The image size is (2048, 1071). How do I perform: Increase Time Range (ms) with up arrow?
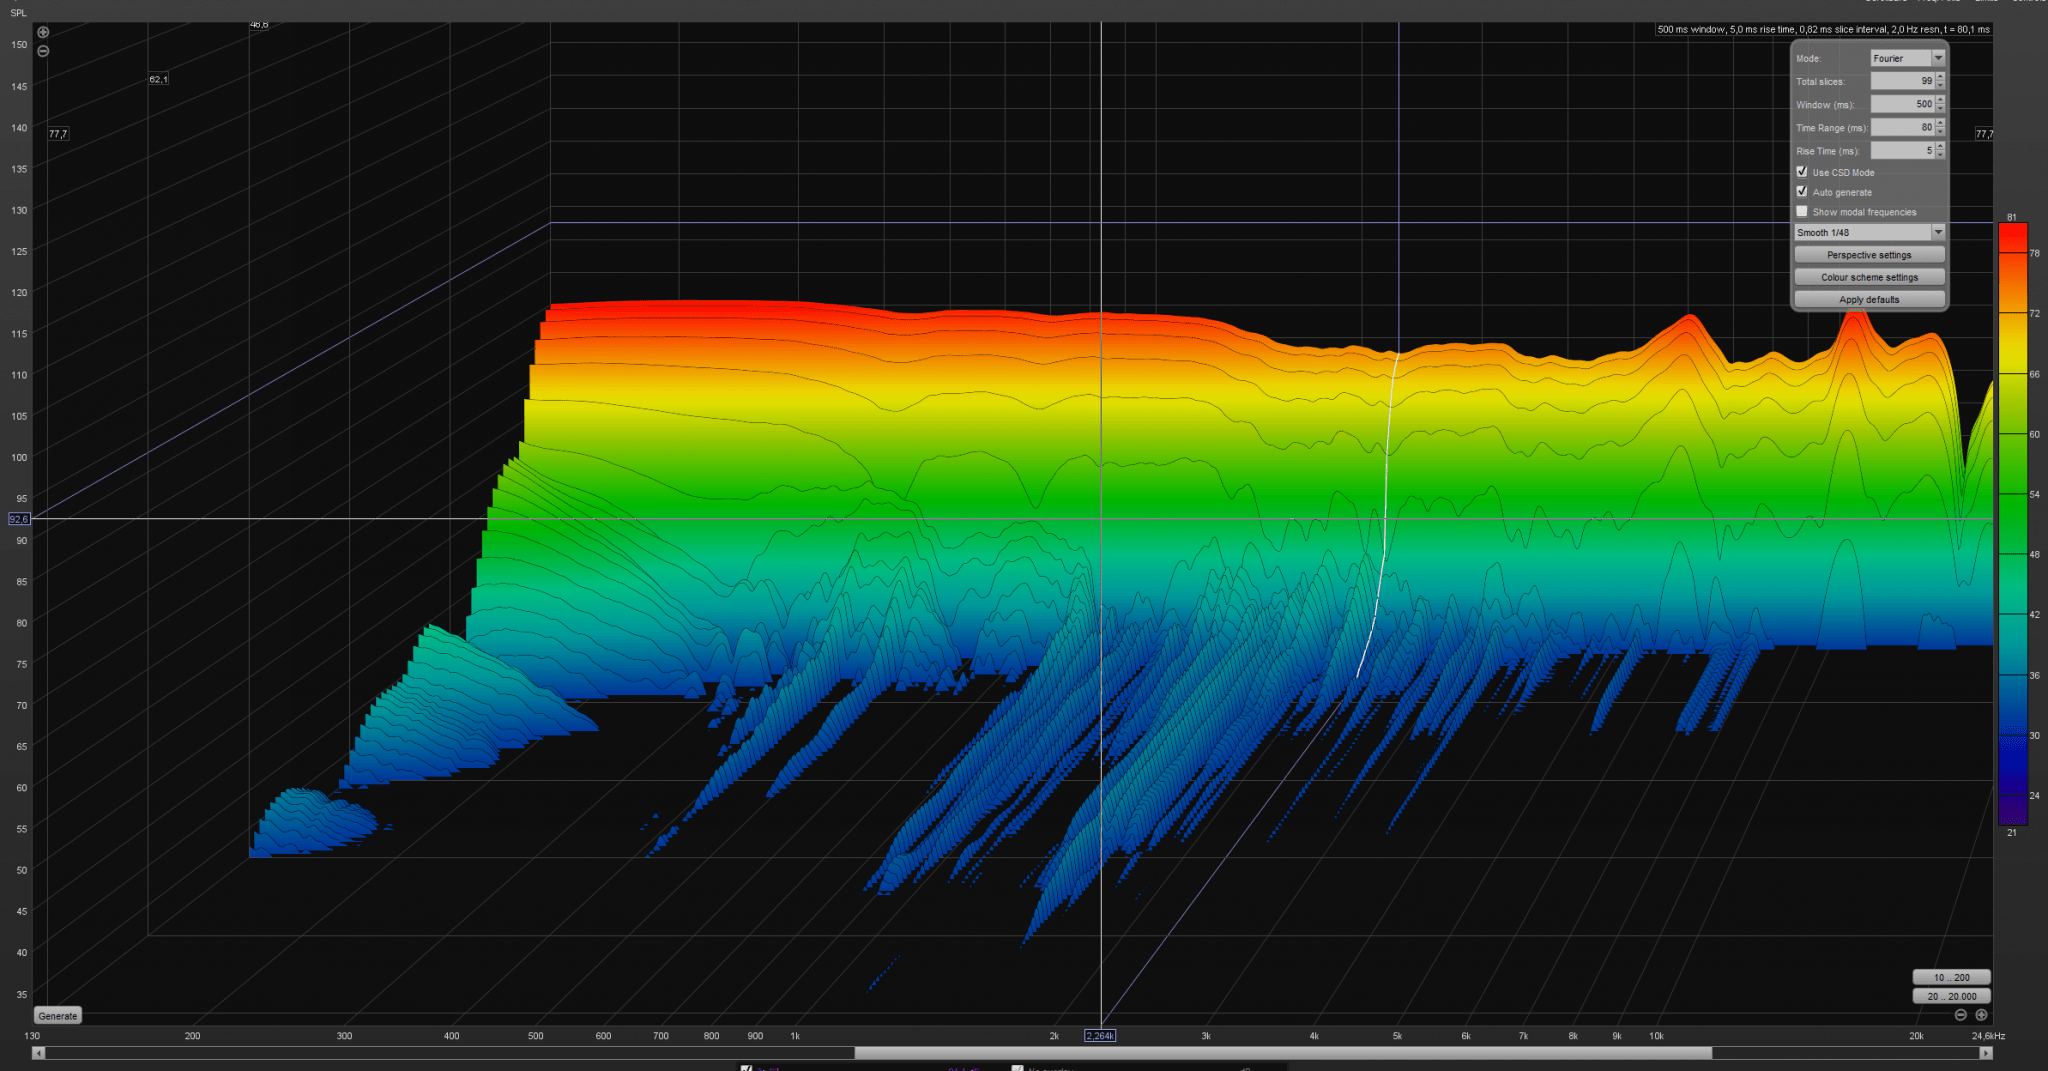point(1940,123)
